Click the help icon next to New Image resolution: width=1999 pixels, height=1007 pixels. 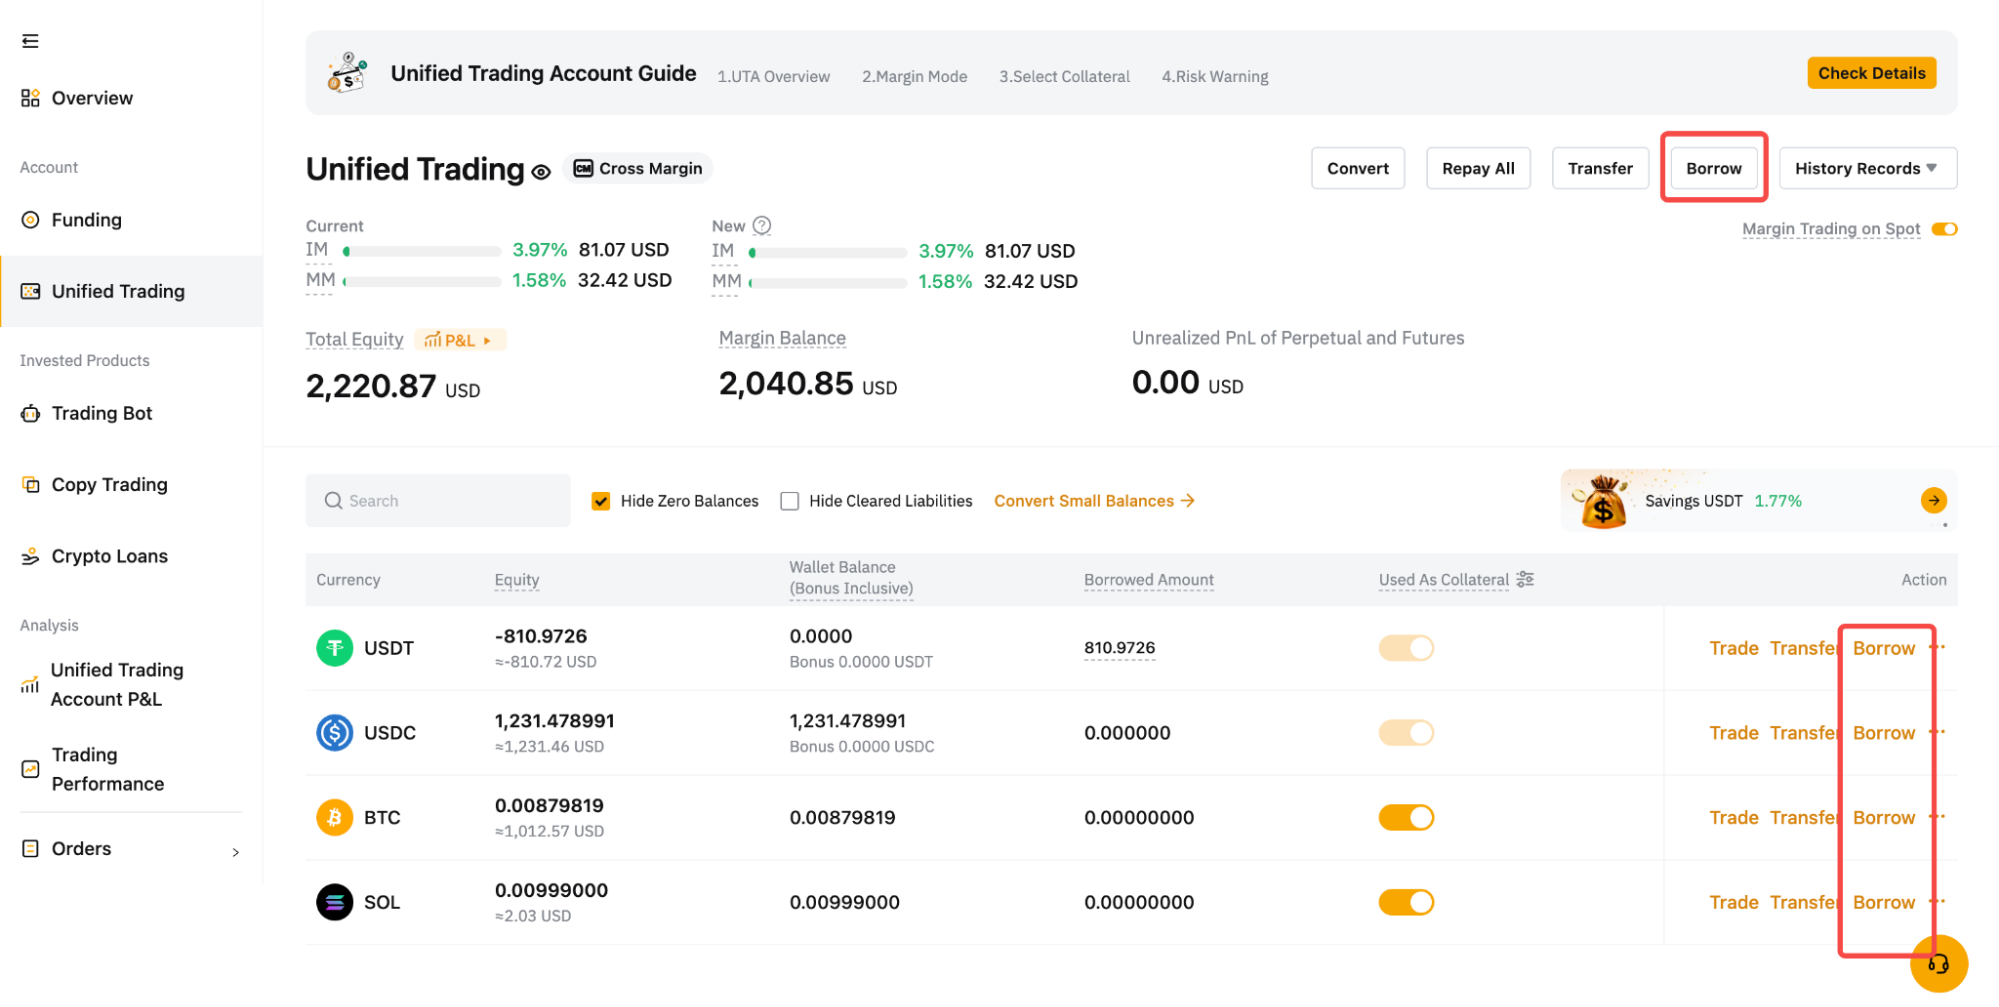coord(762,226)
